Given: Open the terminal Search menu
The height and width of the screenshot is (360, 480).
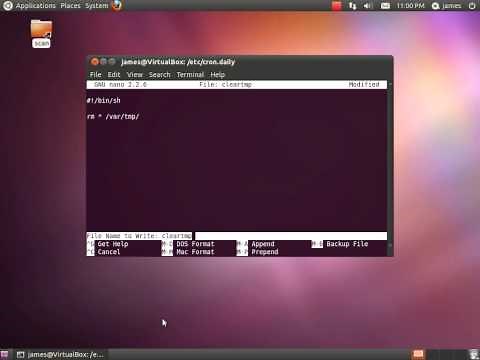Looking at the screenshot, I should click(x=159, y=75).
